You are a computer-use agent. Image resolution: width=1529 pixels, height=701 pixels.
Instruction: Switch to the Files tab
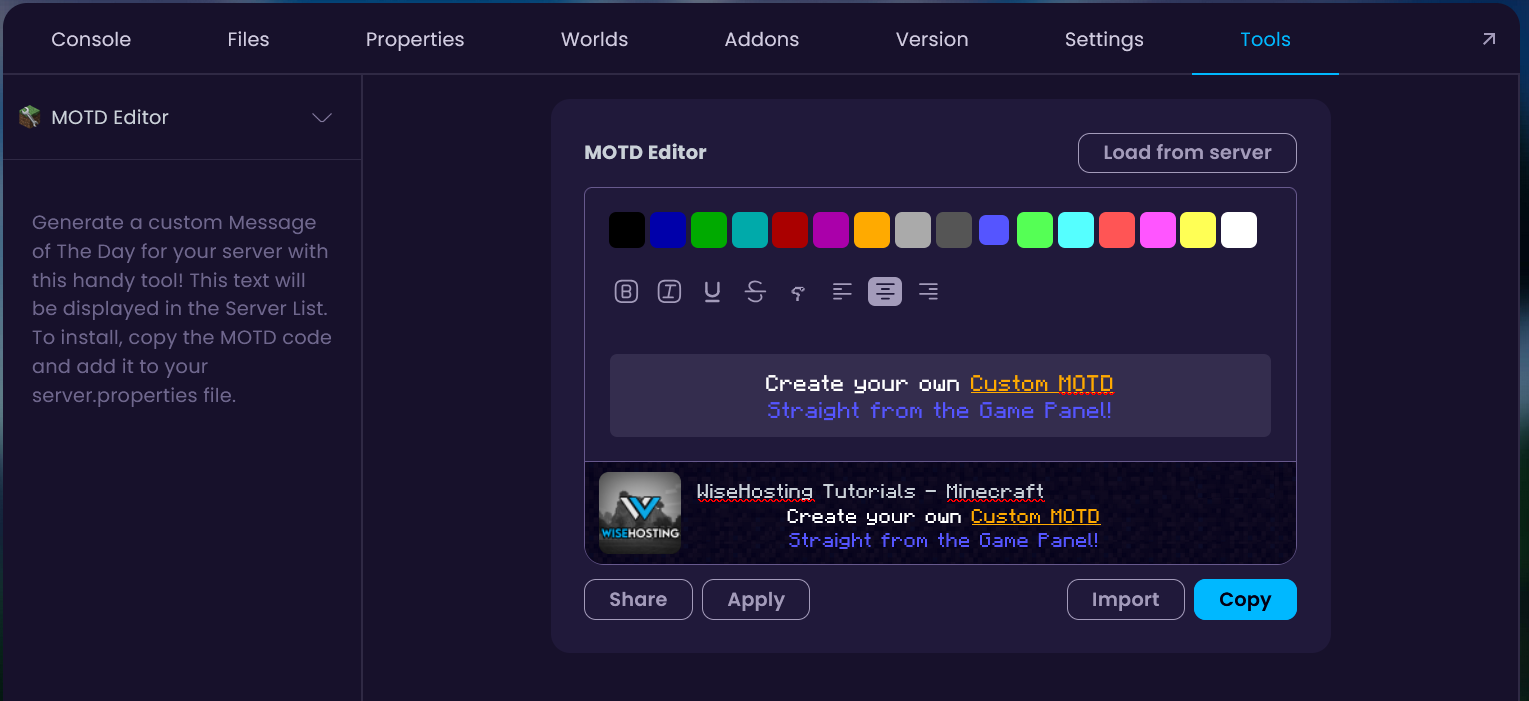pyautogui.click(x=248, y=40)
